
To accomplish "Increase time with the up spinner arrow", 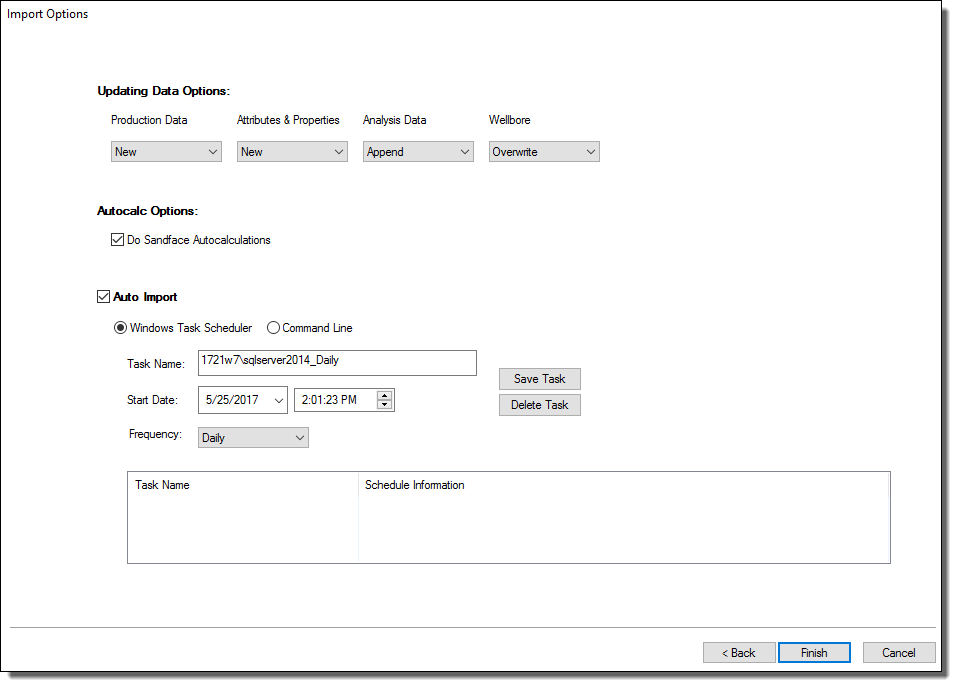I will [x=384, y=395].
